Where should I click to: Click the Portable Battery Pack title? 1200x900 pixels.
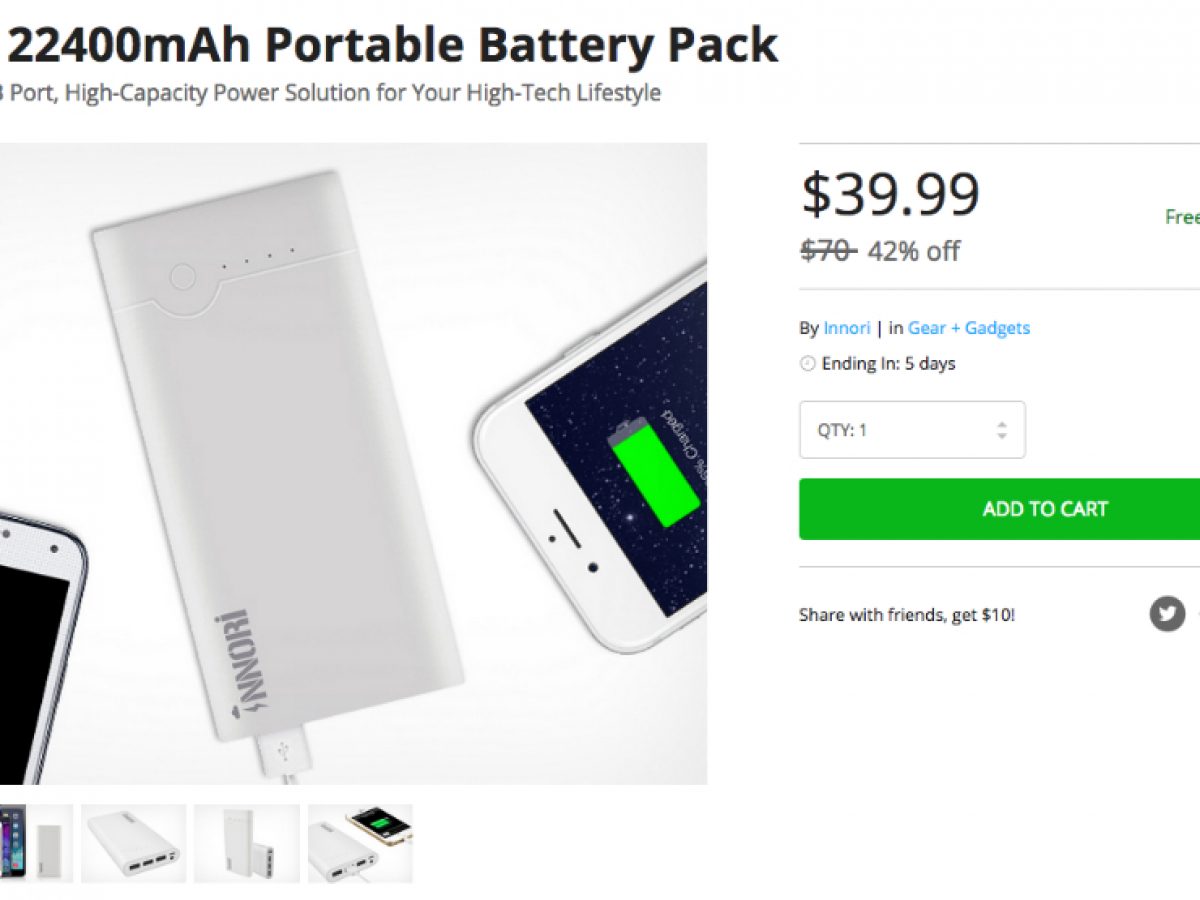[390, 45]
